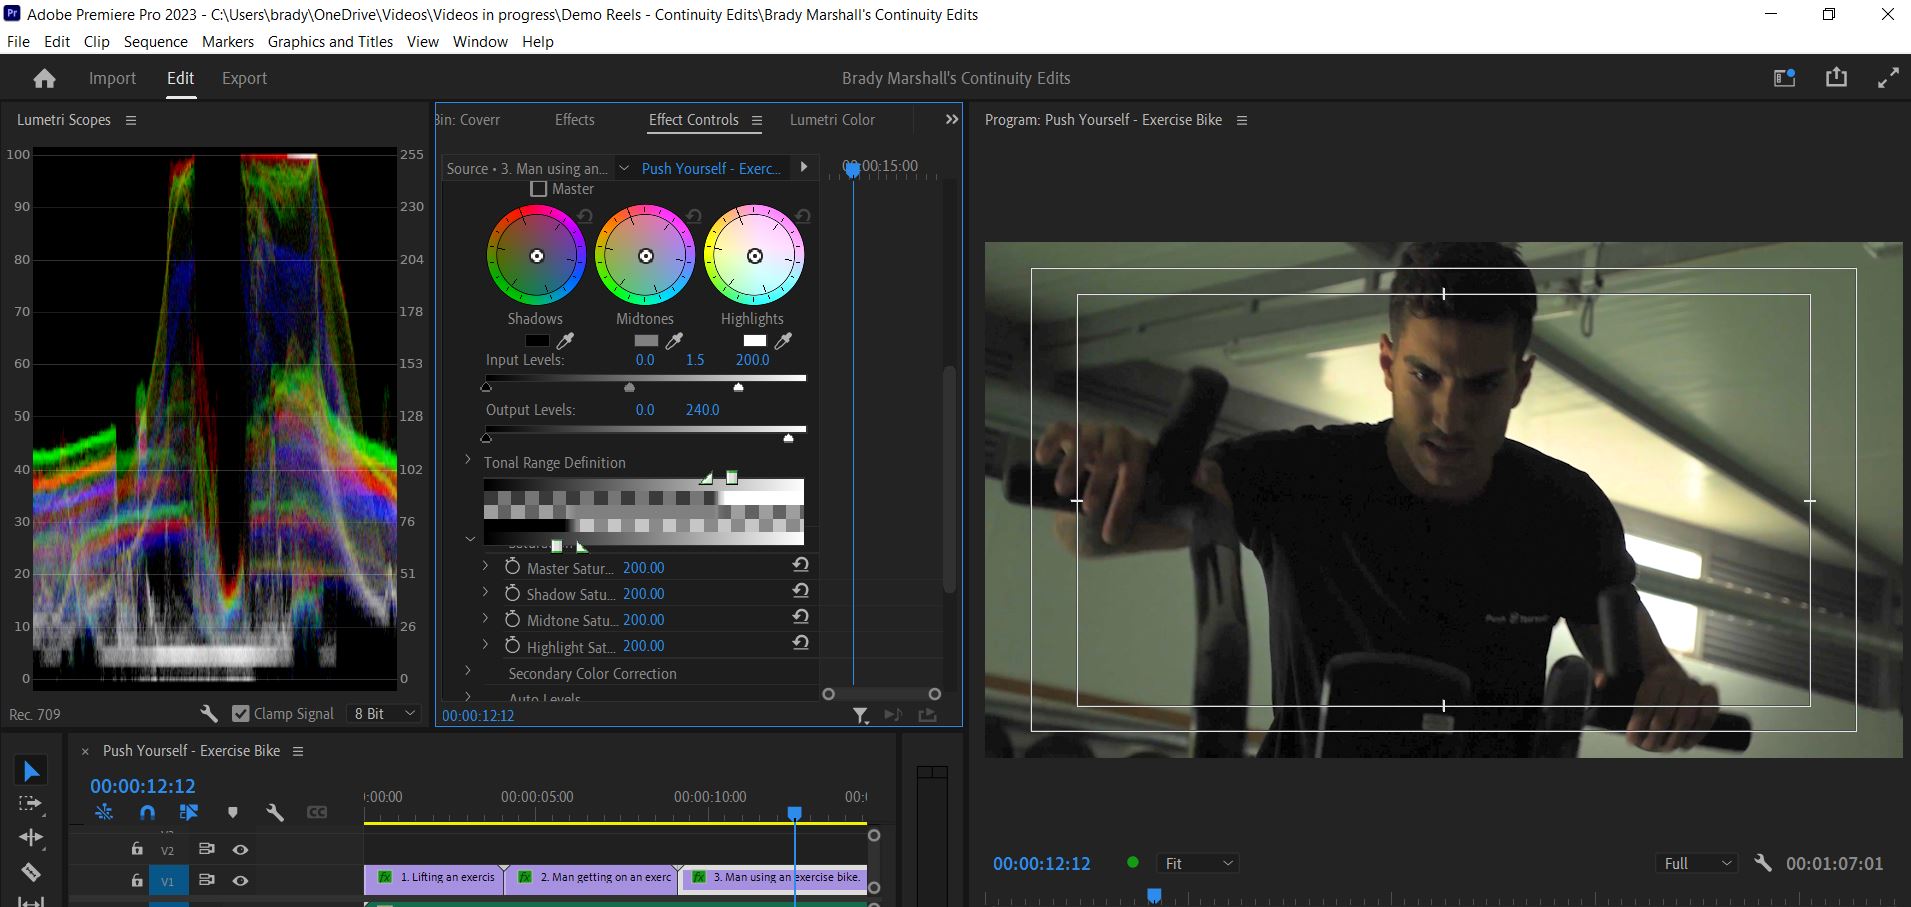Open the Quick Export share icon
Image resolution: width=1911 pixels, height=907 pixels.
1836,78
